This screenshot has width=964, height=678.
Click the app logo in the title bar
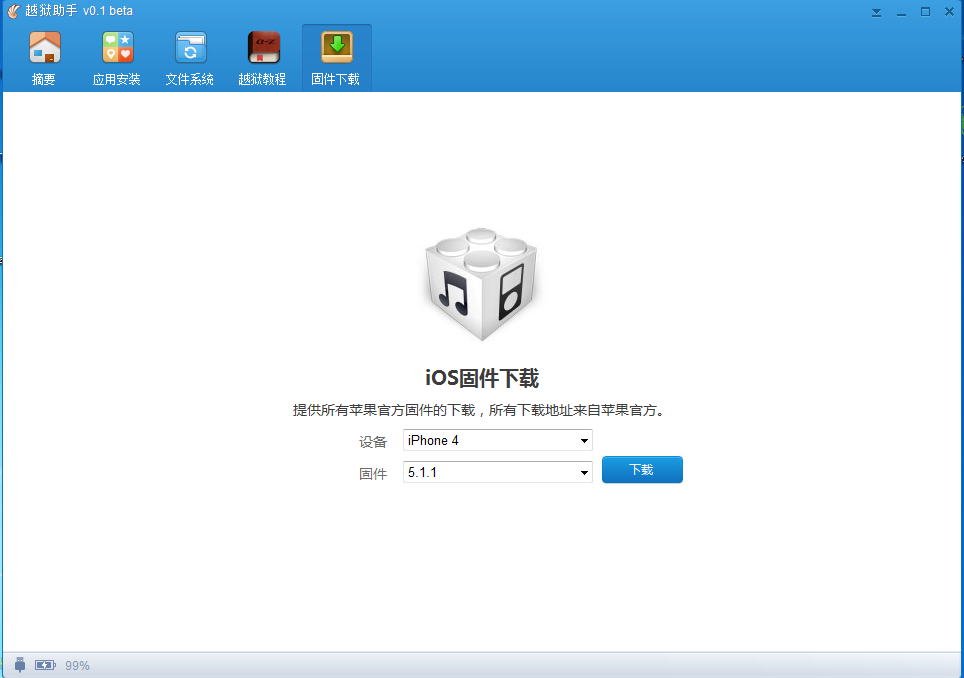[13, 11]
